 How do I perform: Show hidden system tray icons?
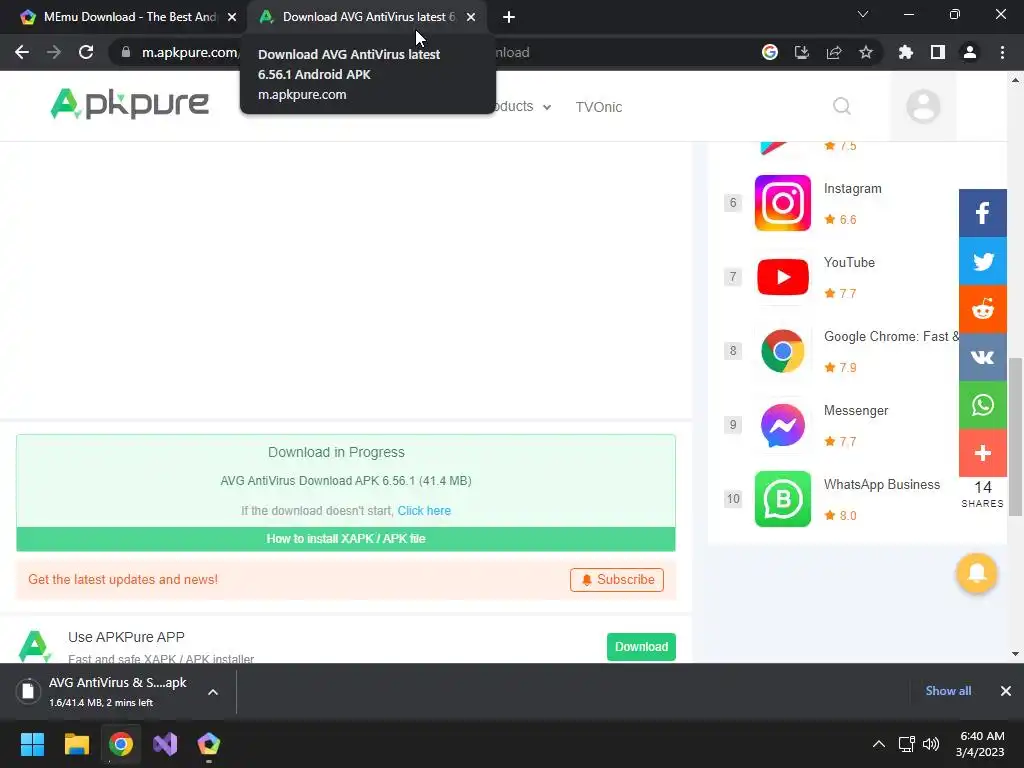click(879, 744)
